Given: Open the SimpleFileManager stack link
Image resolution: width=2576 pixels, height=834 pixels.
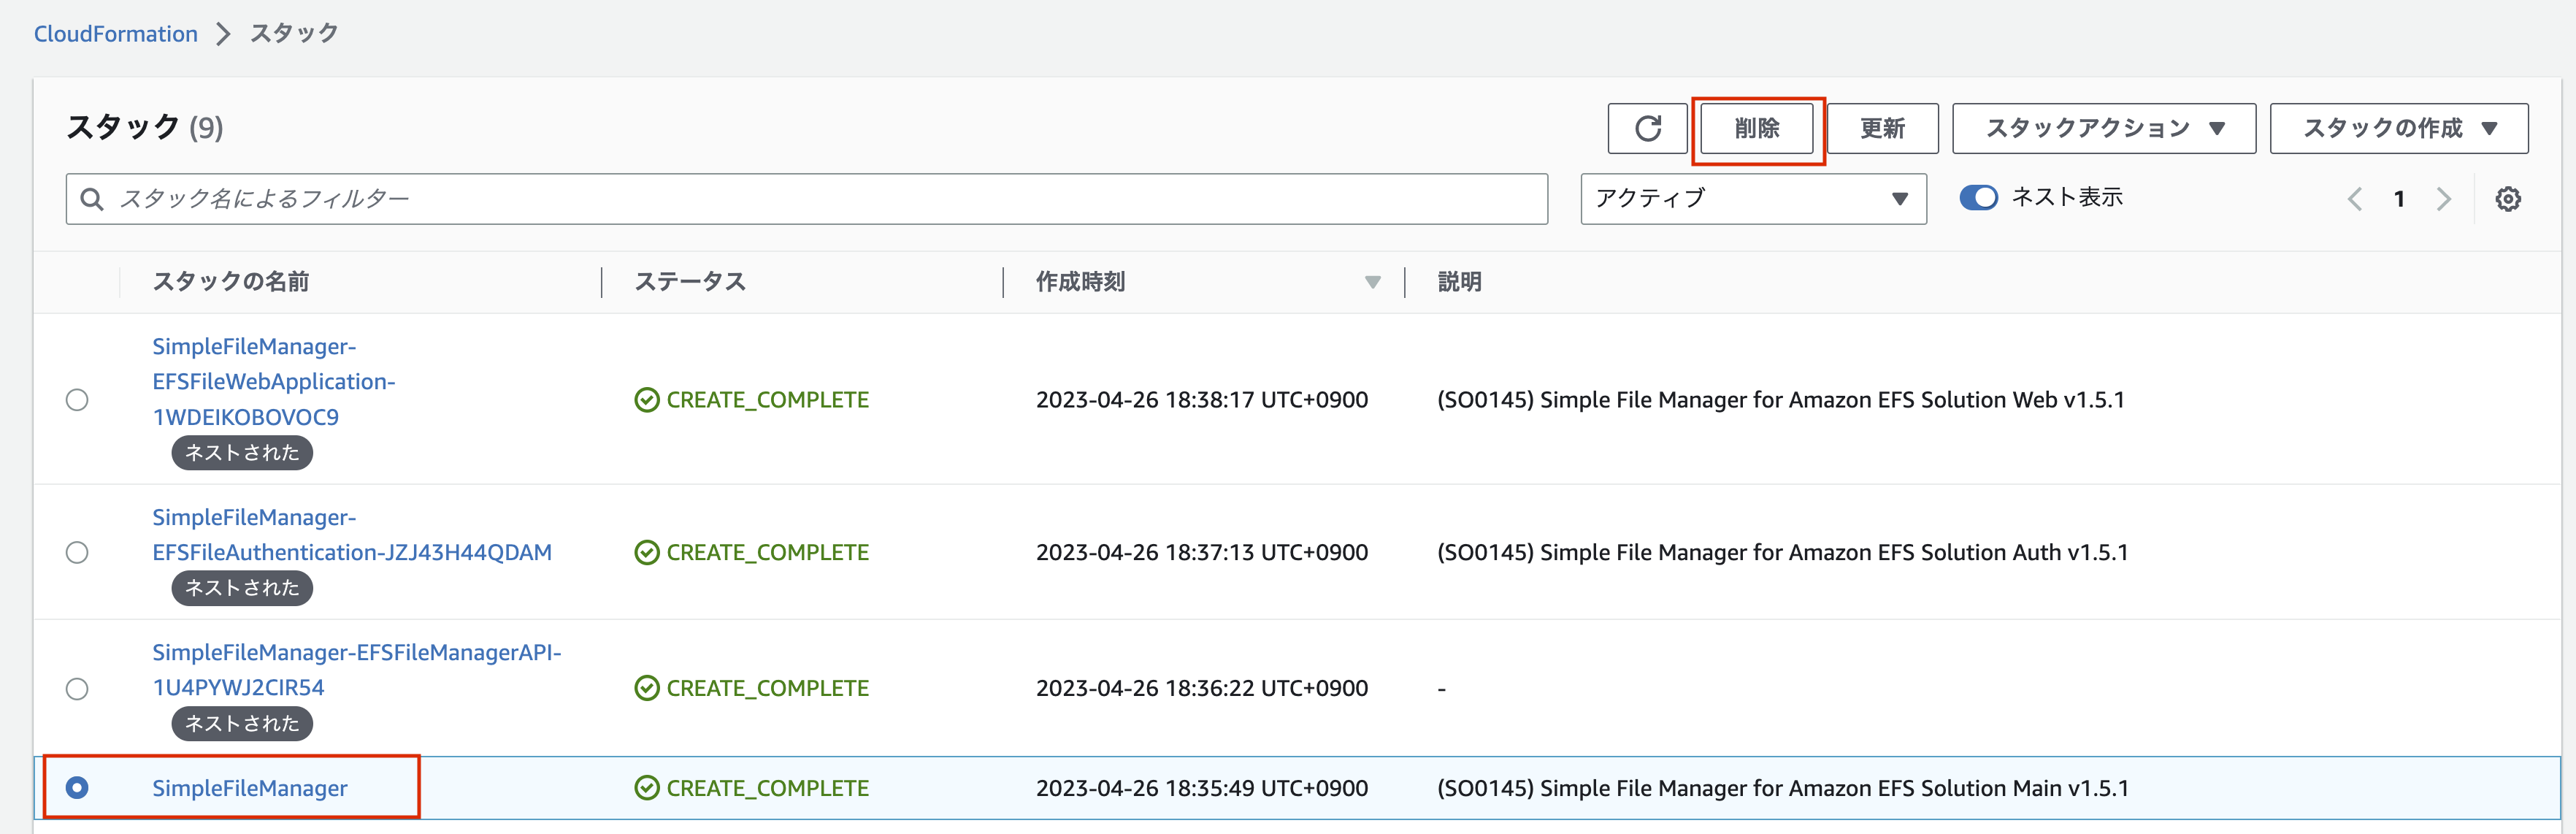Looking at the screenshot, I should pyautogui.click(x=250, y=787).
